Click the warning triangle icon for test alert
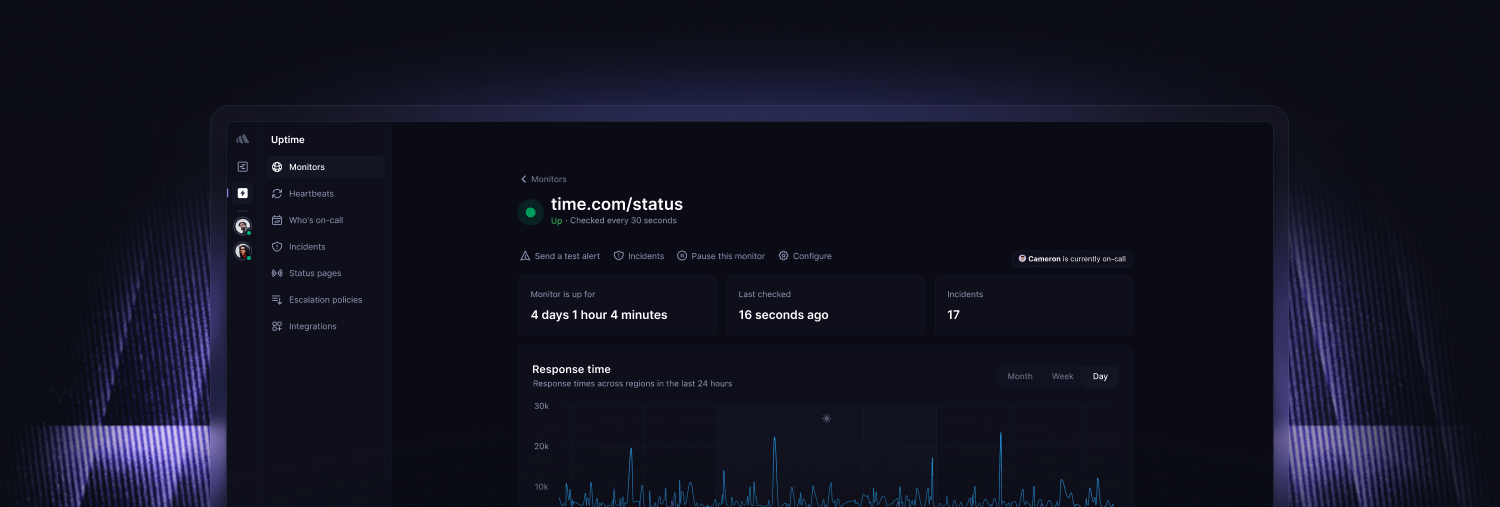 525,256
